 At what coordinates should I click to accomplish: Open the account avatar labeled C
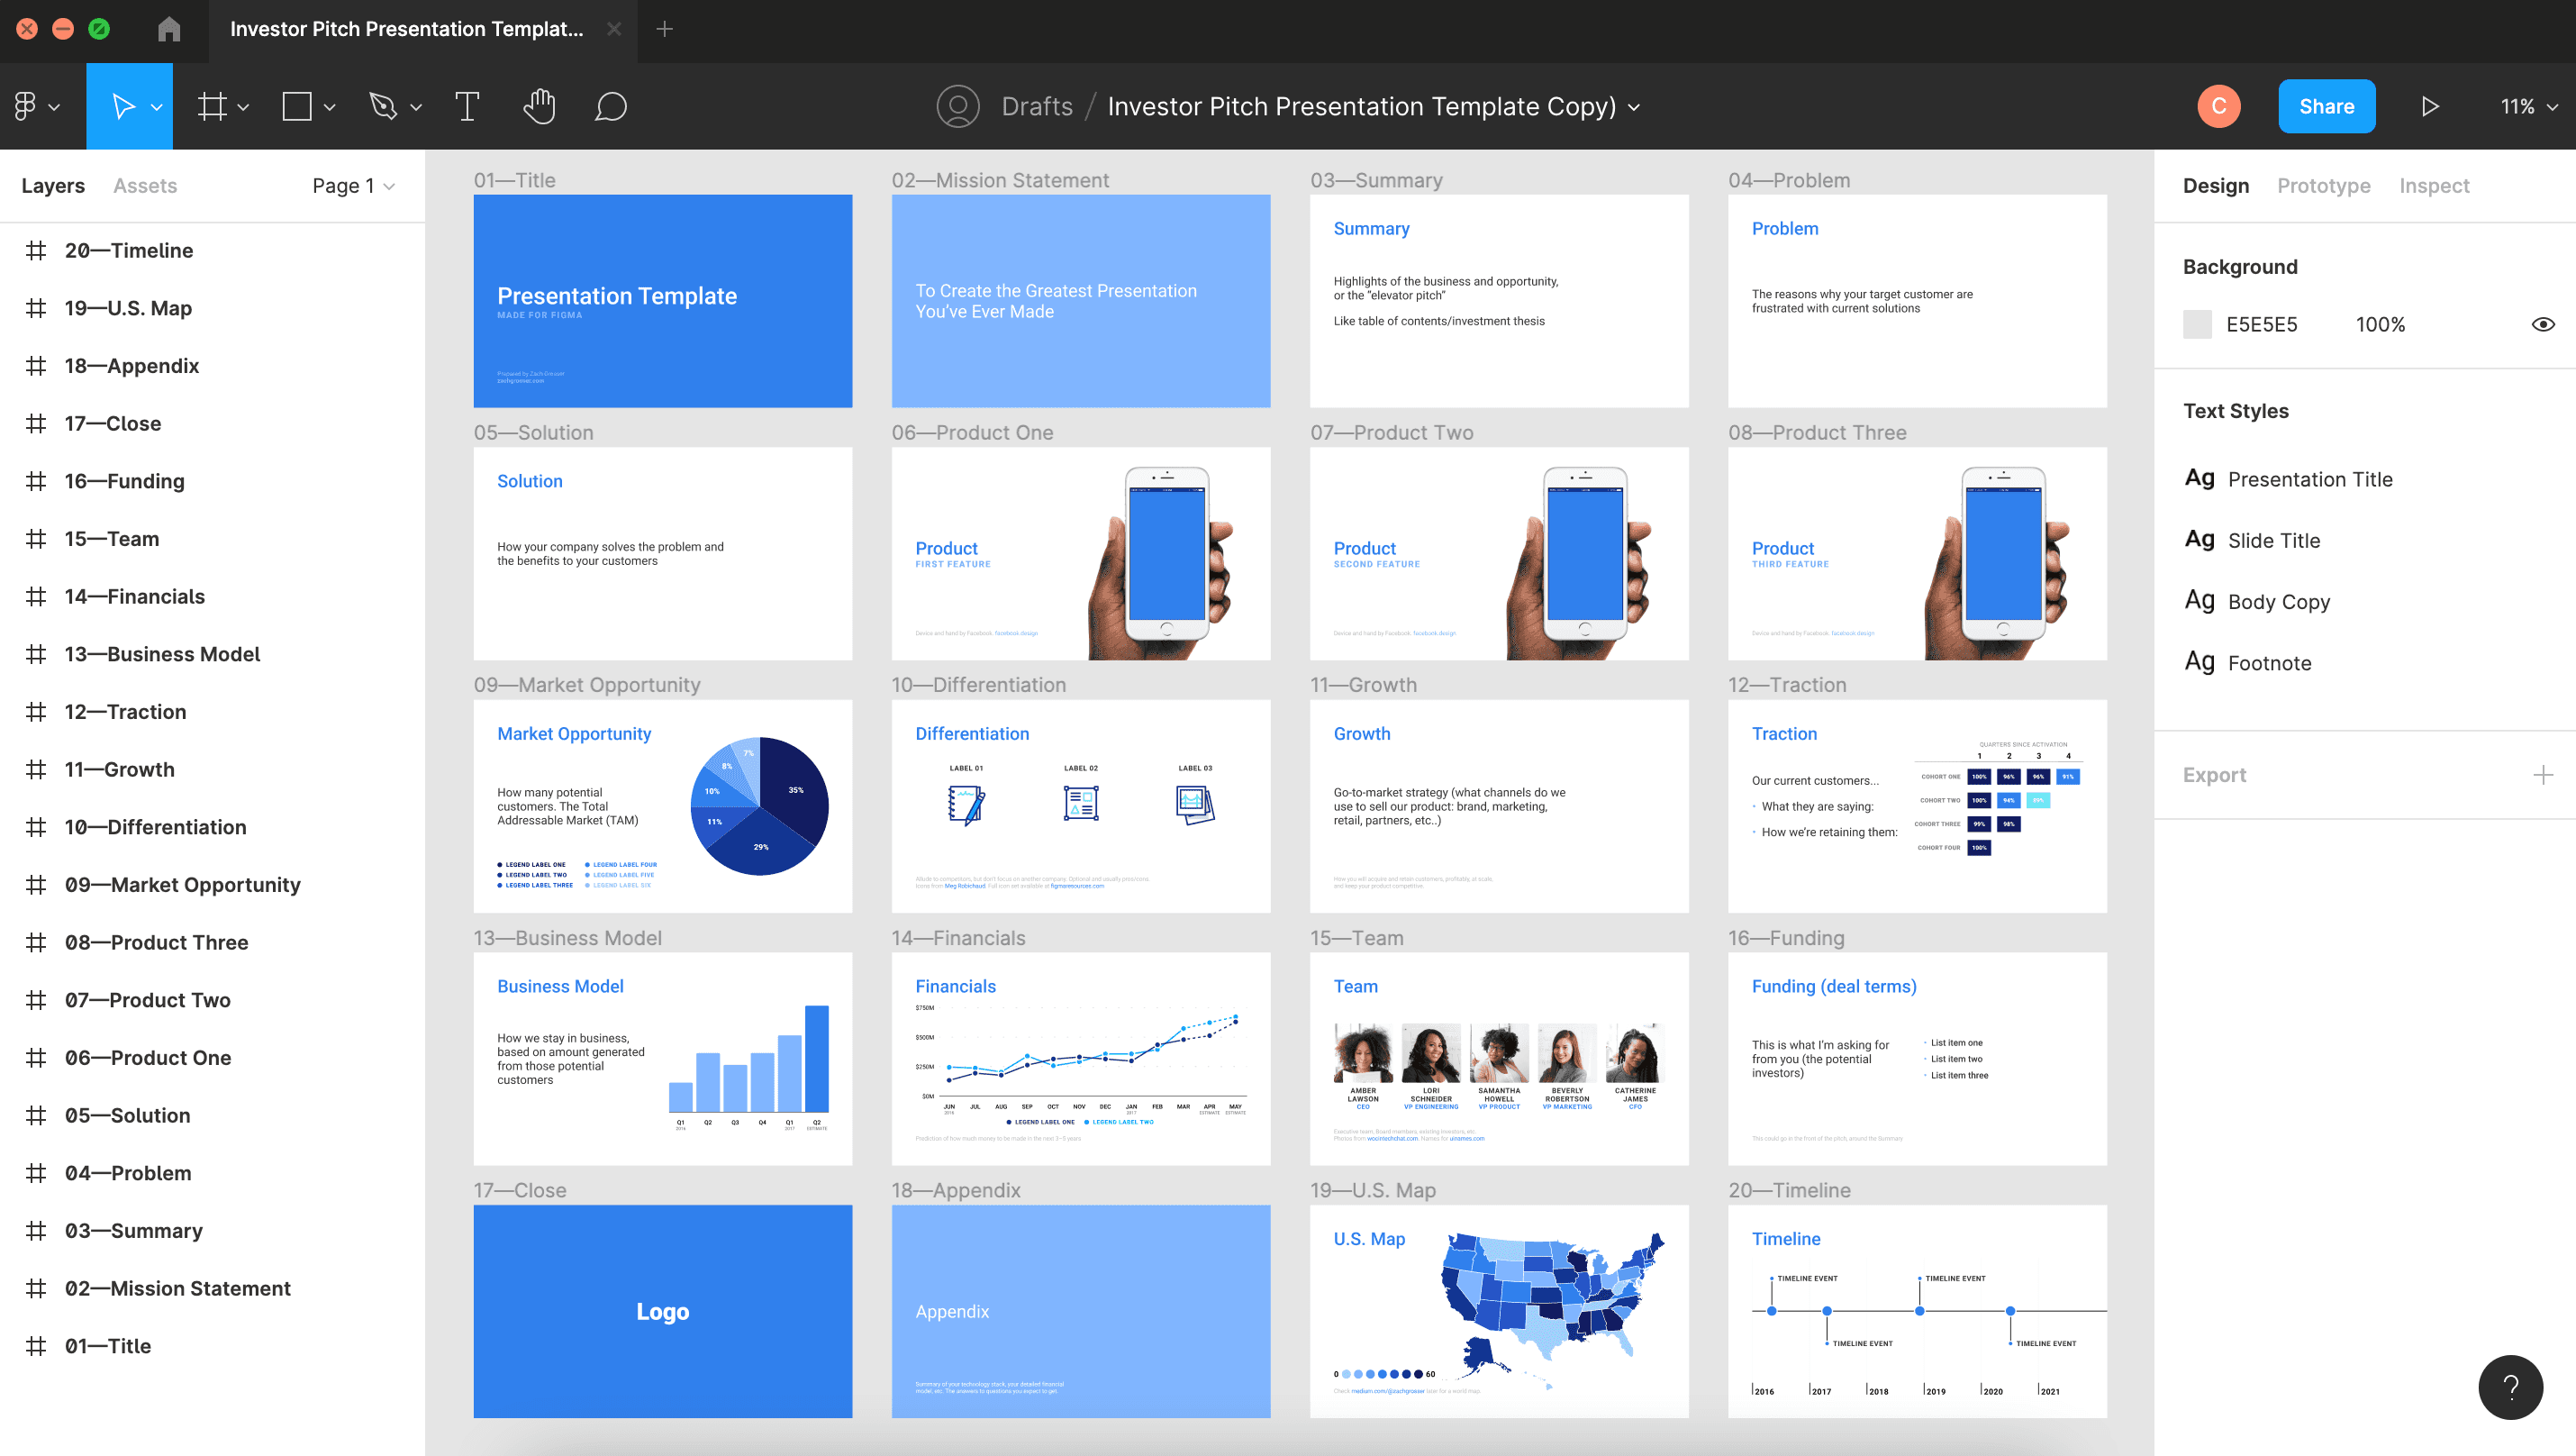(x=2218, y=106)
